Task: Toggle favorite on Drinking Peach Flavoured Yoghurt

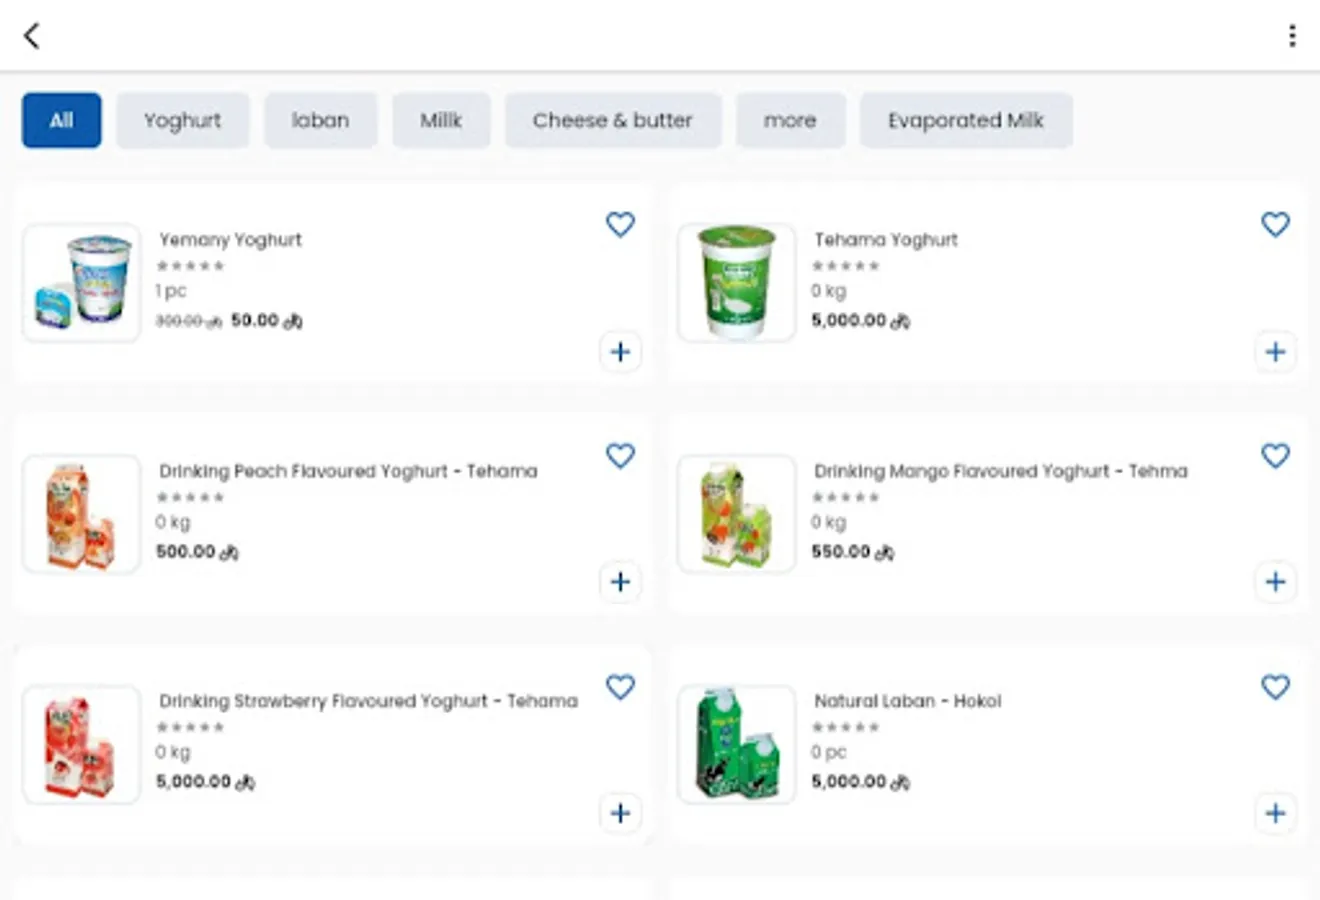Action: (x=620, y=455)
